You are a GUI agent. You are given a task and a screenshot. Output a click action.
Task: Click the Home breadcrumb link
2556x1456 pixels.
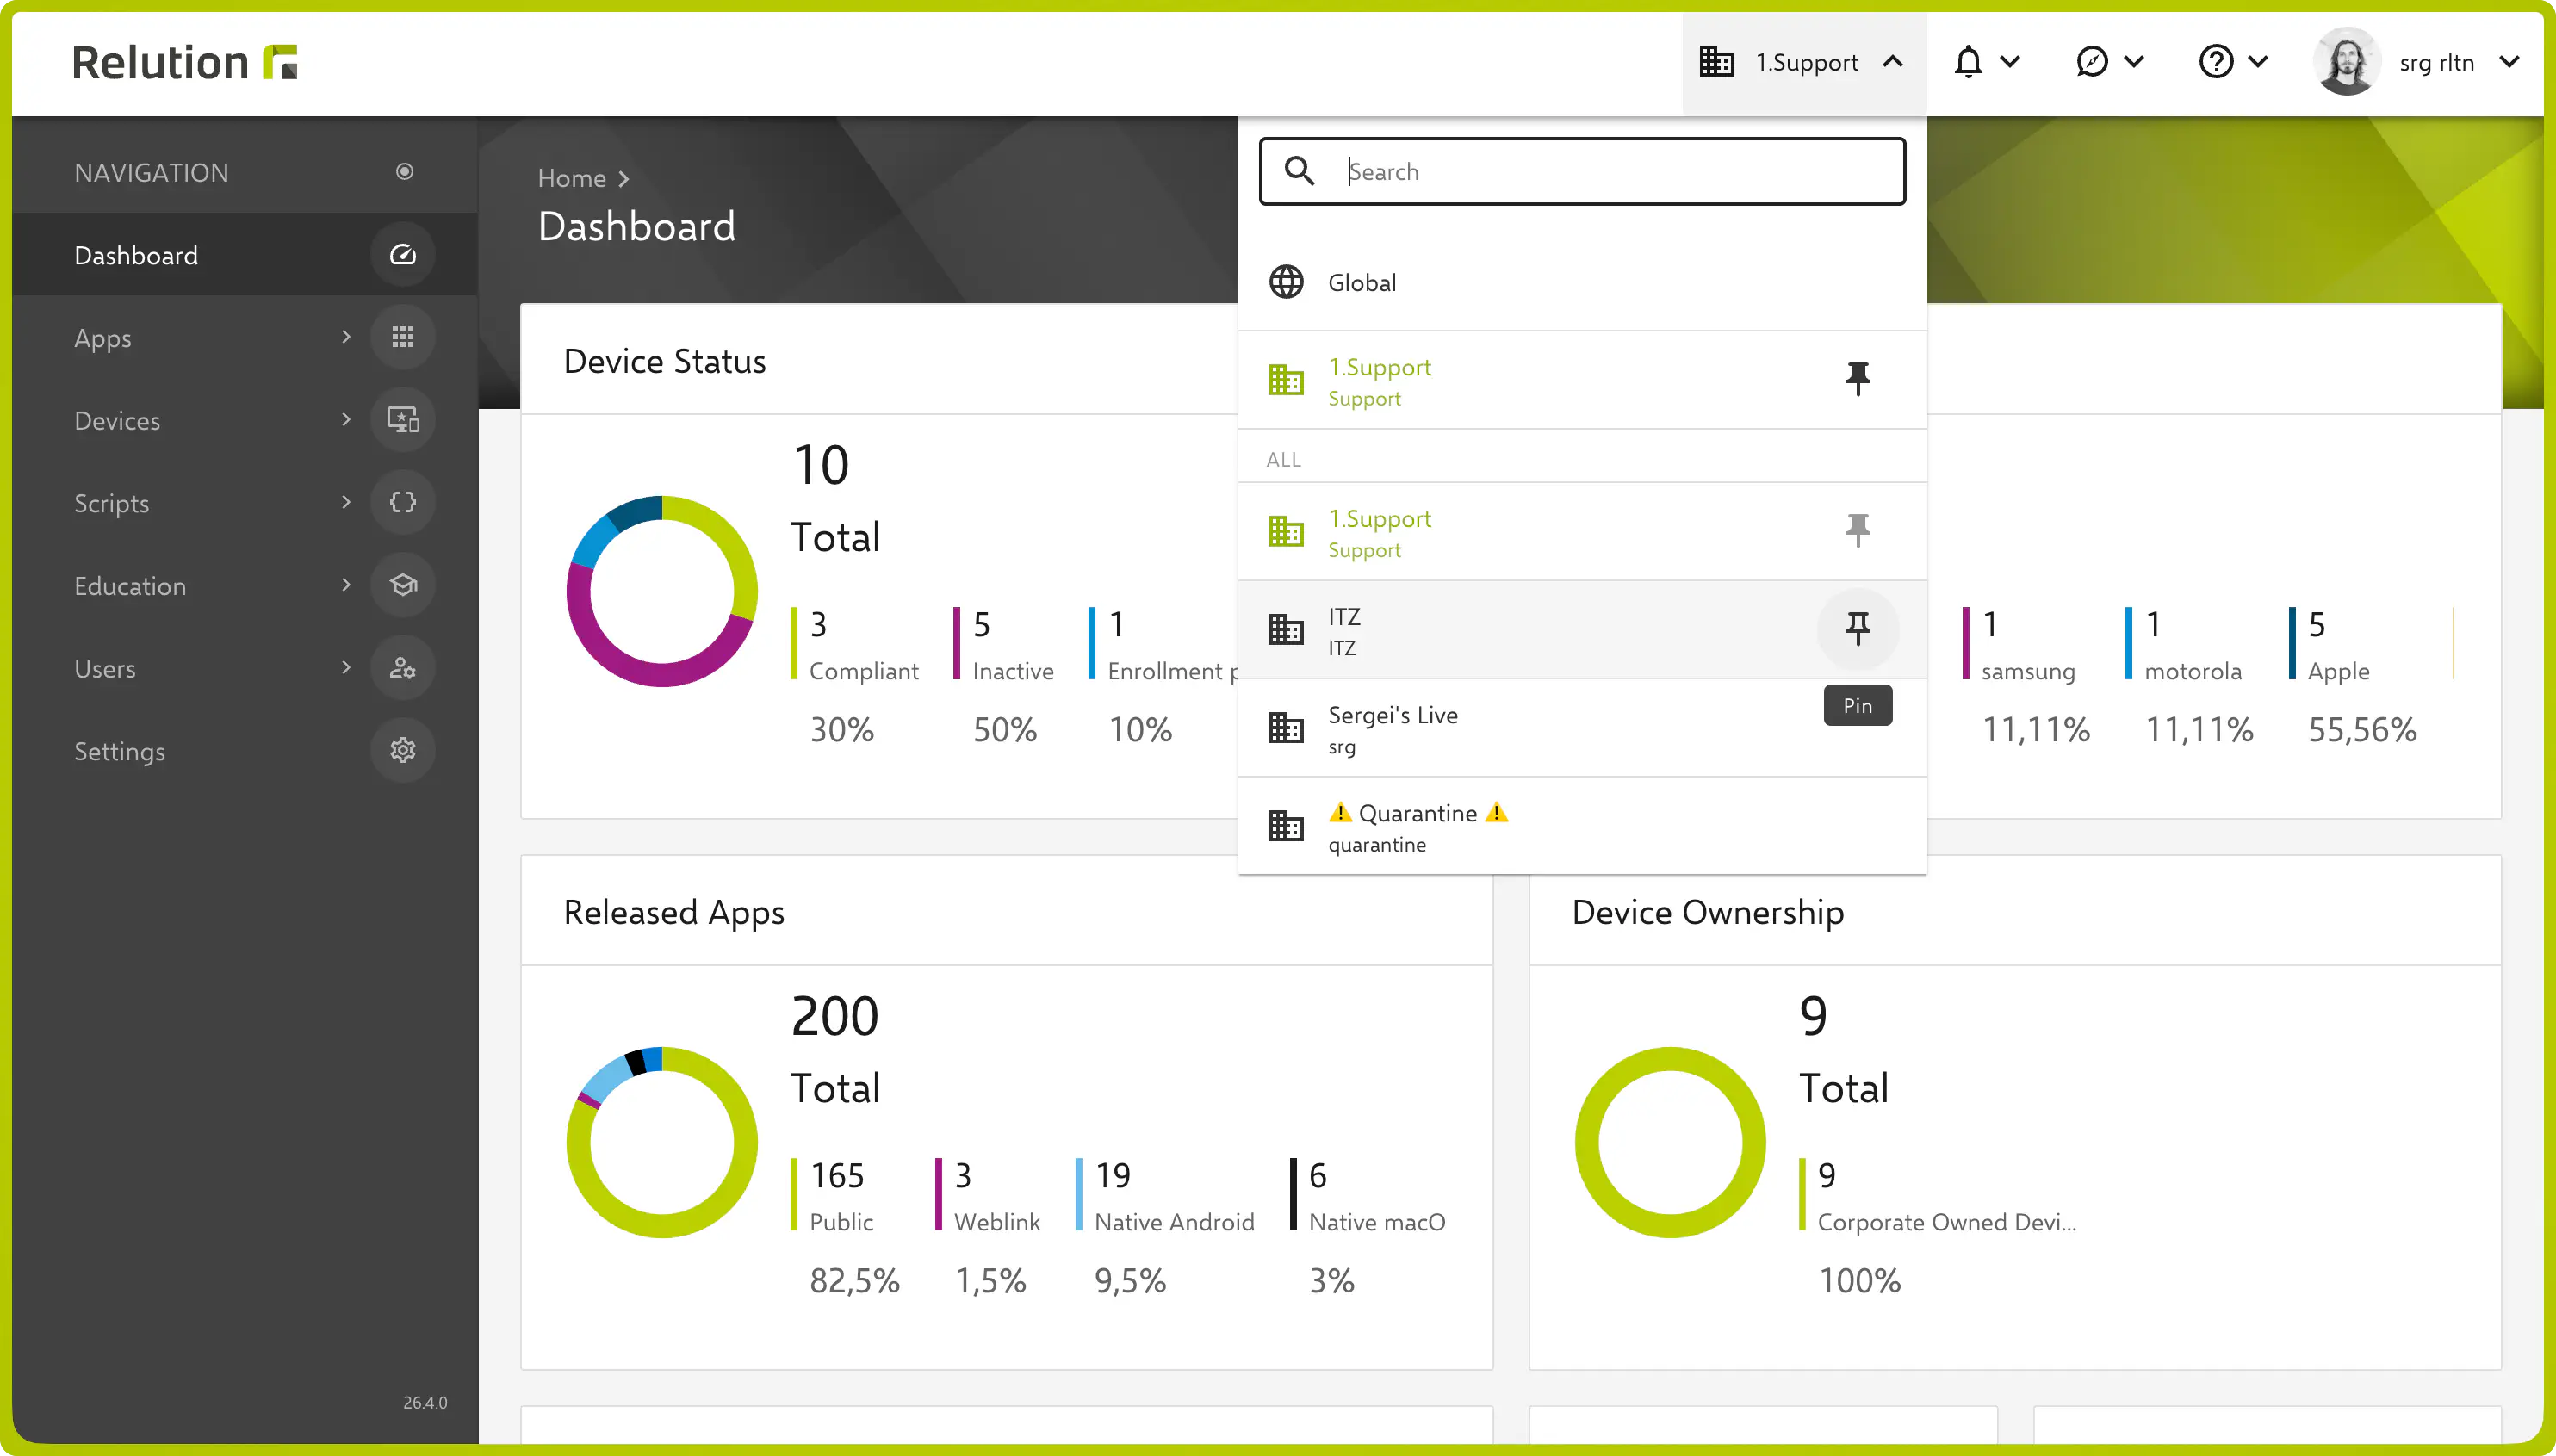point(571,178)
